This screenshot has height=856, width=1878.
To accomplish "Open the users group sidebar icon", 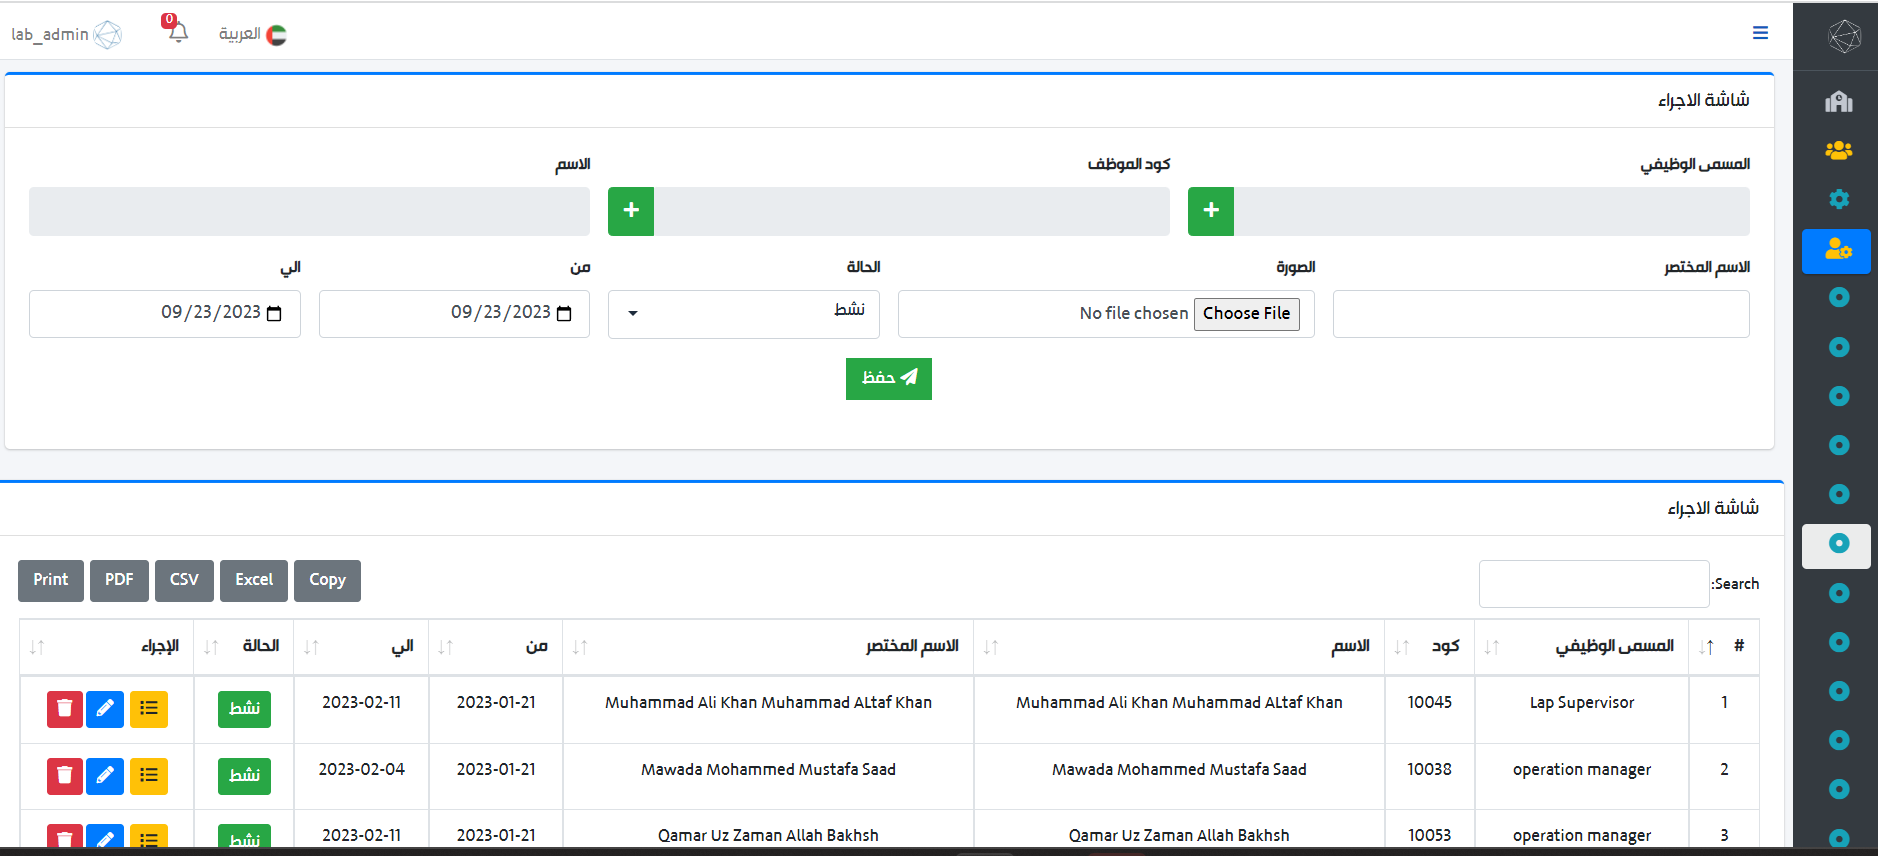I will [x=1838, y=150].
